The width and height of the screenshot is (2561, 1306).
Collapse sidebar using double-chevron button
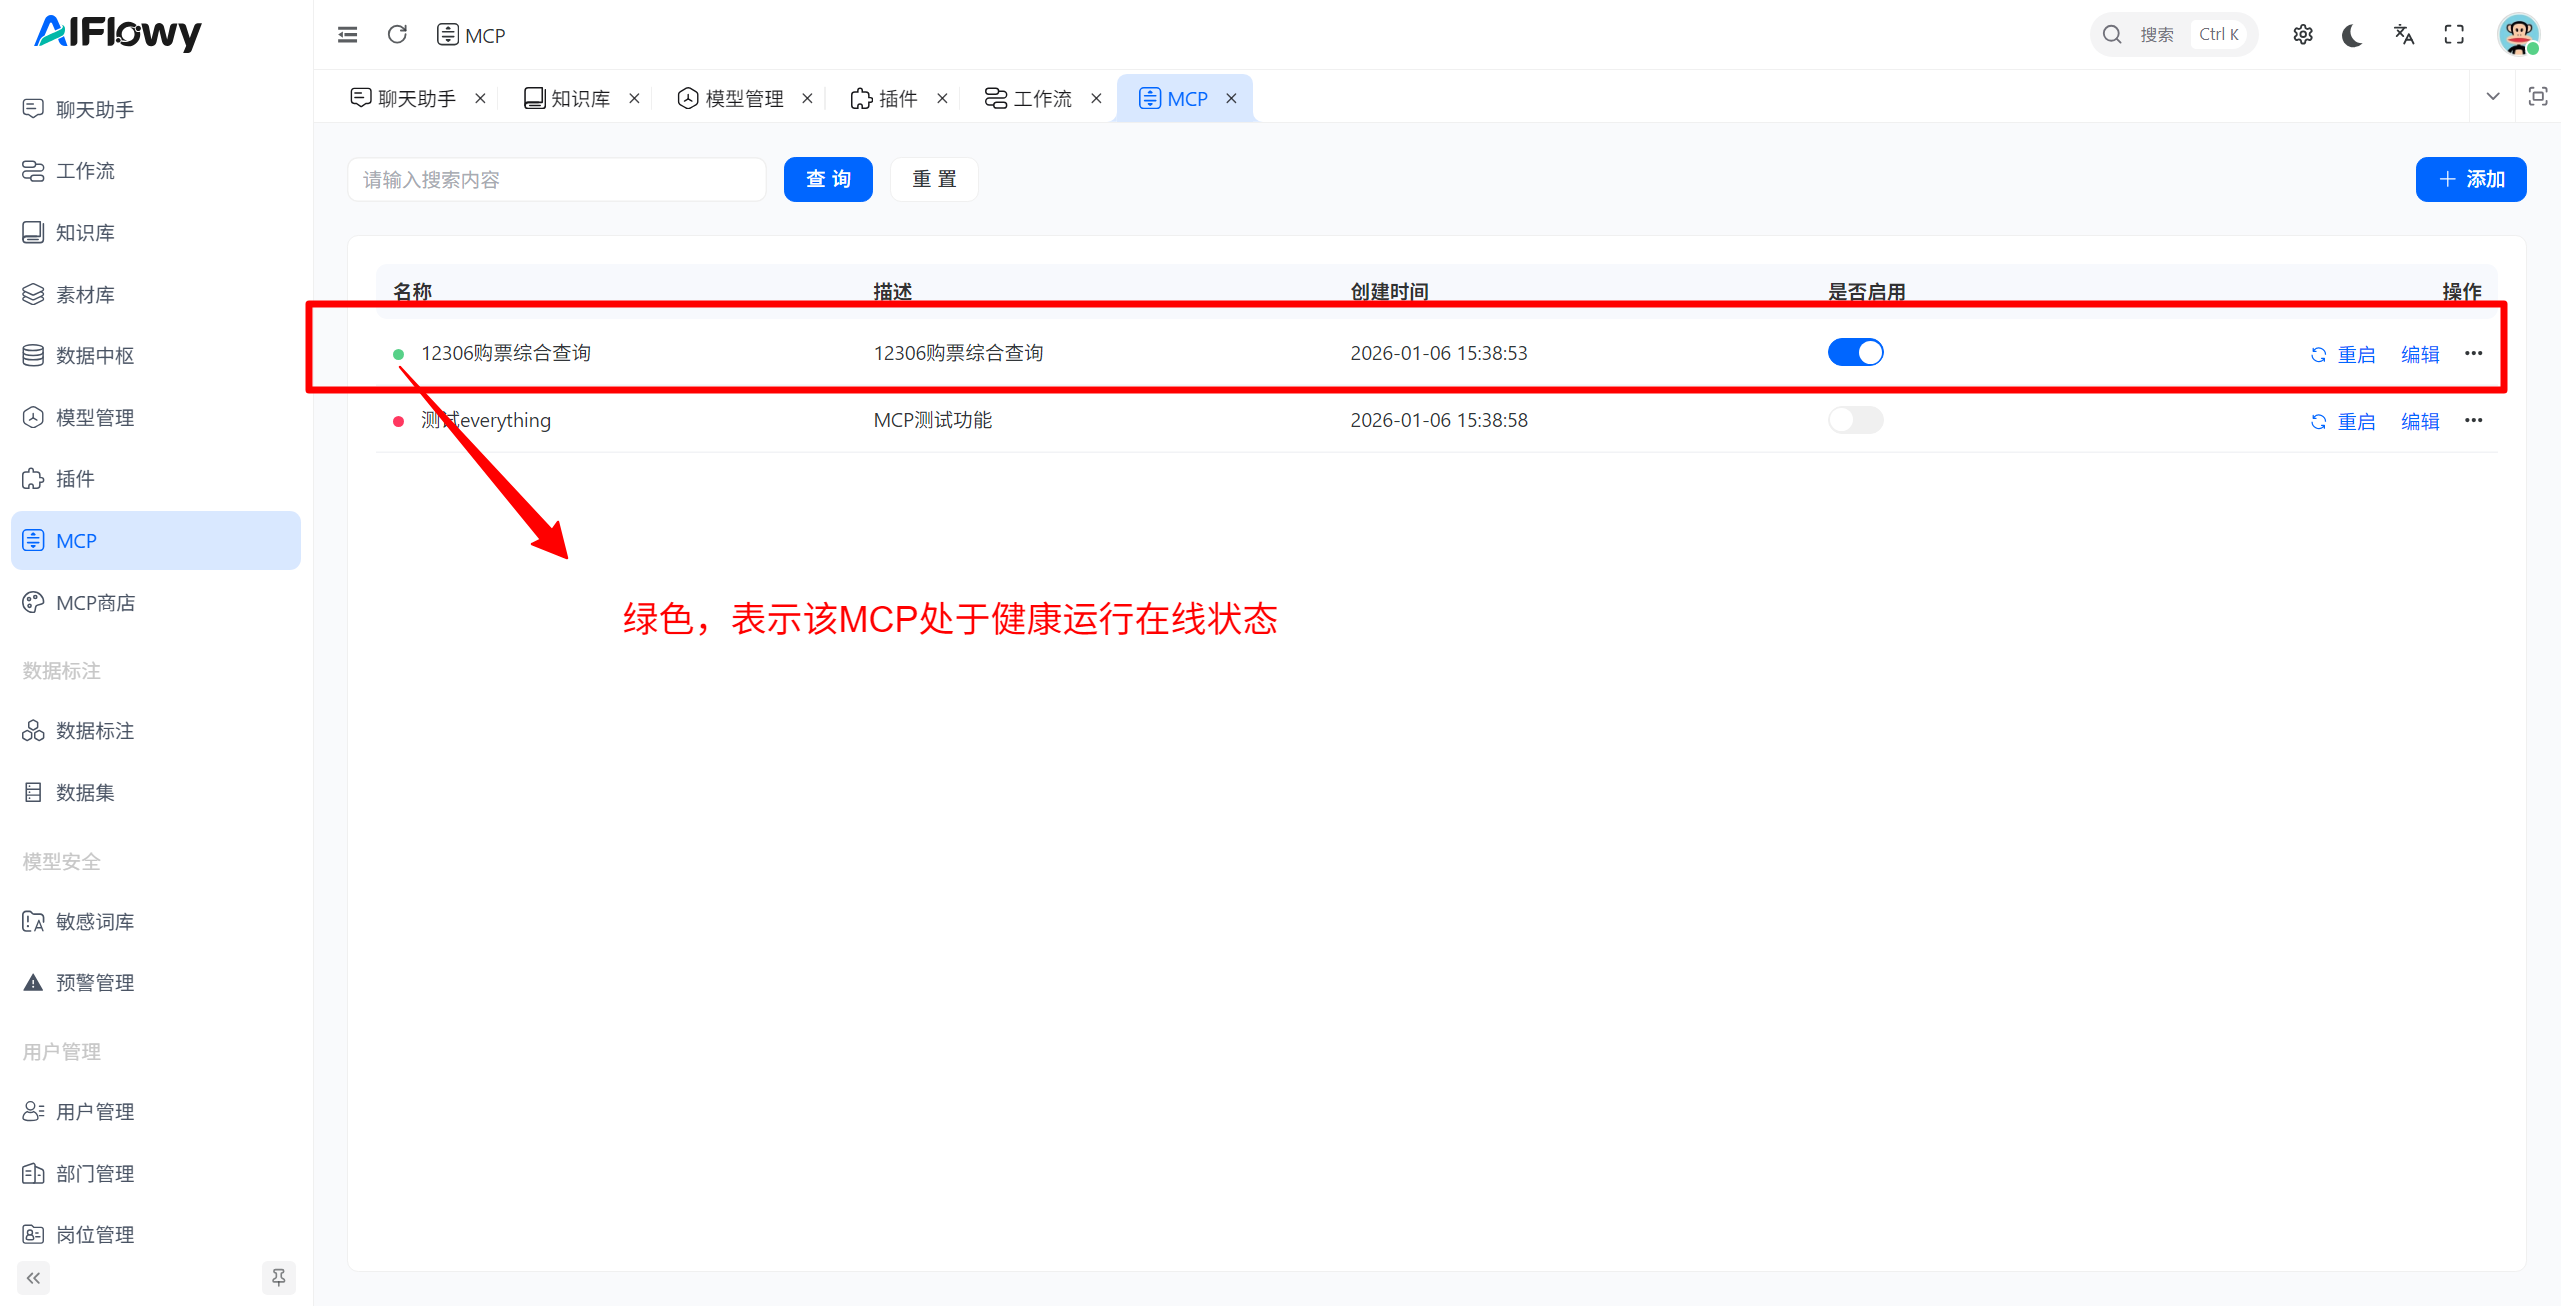click(x=33, y=1277)
